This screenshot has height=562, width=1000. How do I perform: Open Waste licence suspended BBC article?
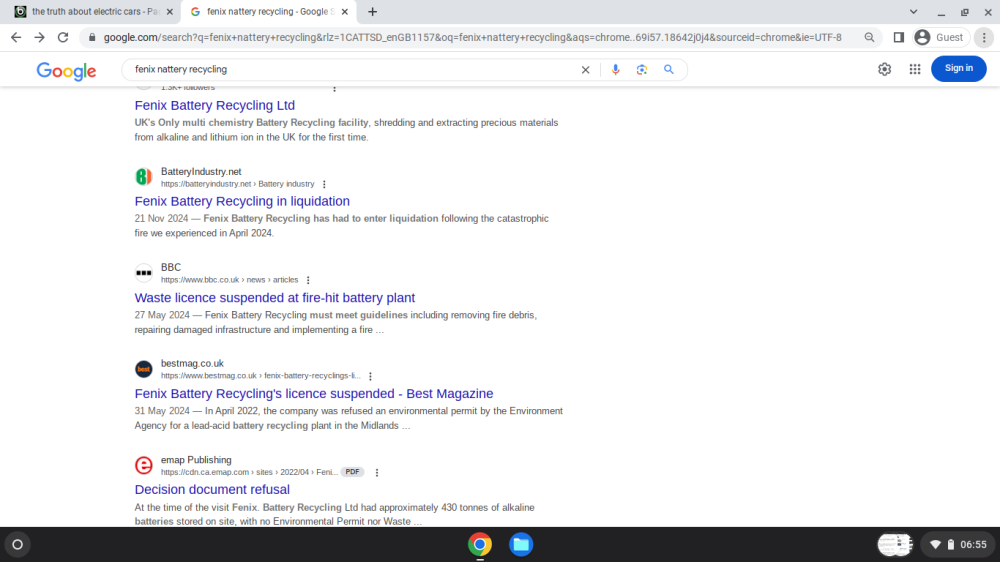(x=275, y=297)
